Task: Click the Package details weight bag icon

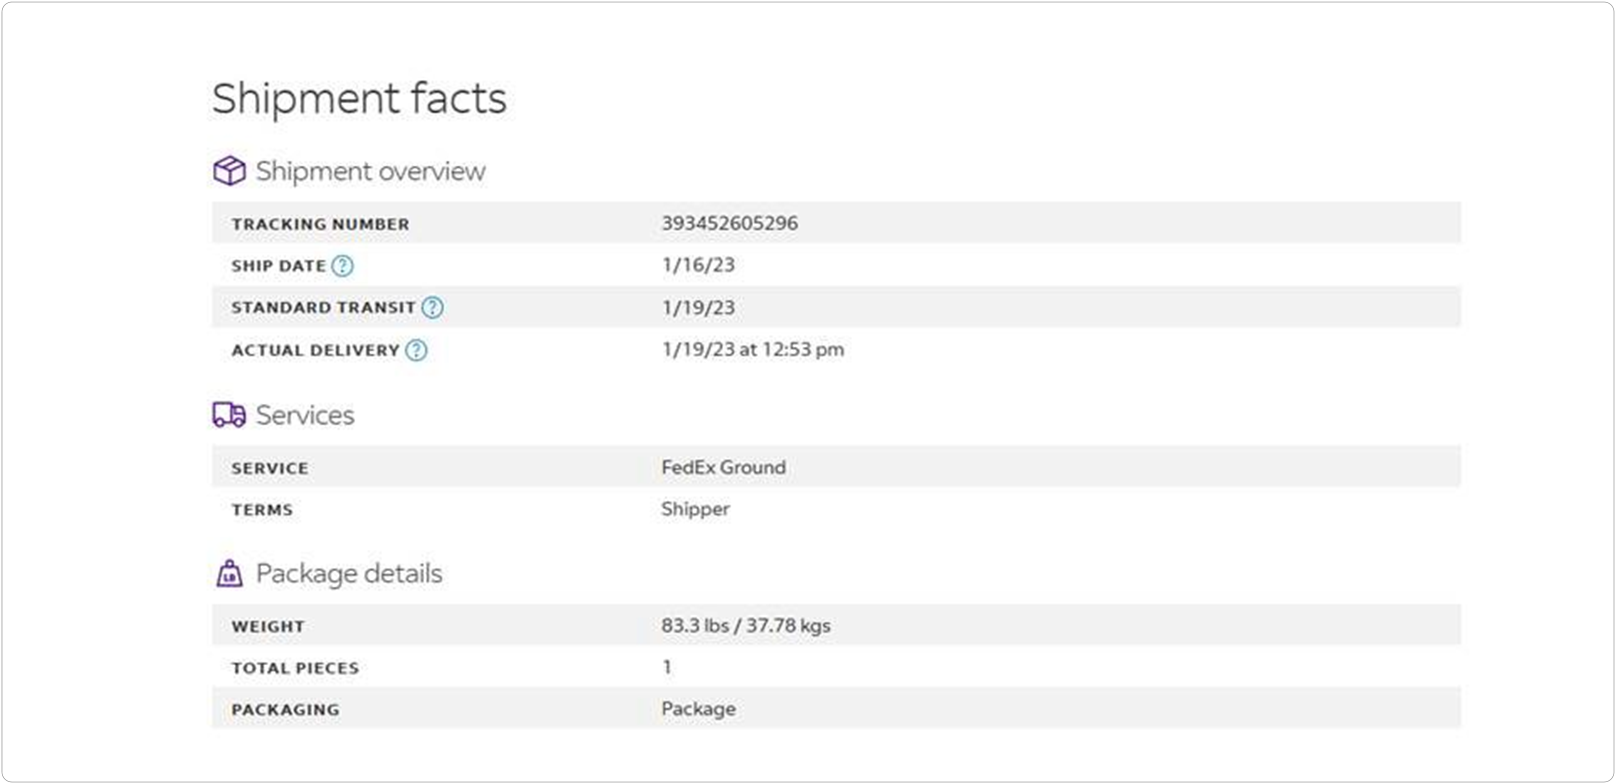Action: [229, 574]
